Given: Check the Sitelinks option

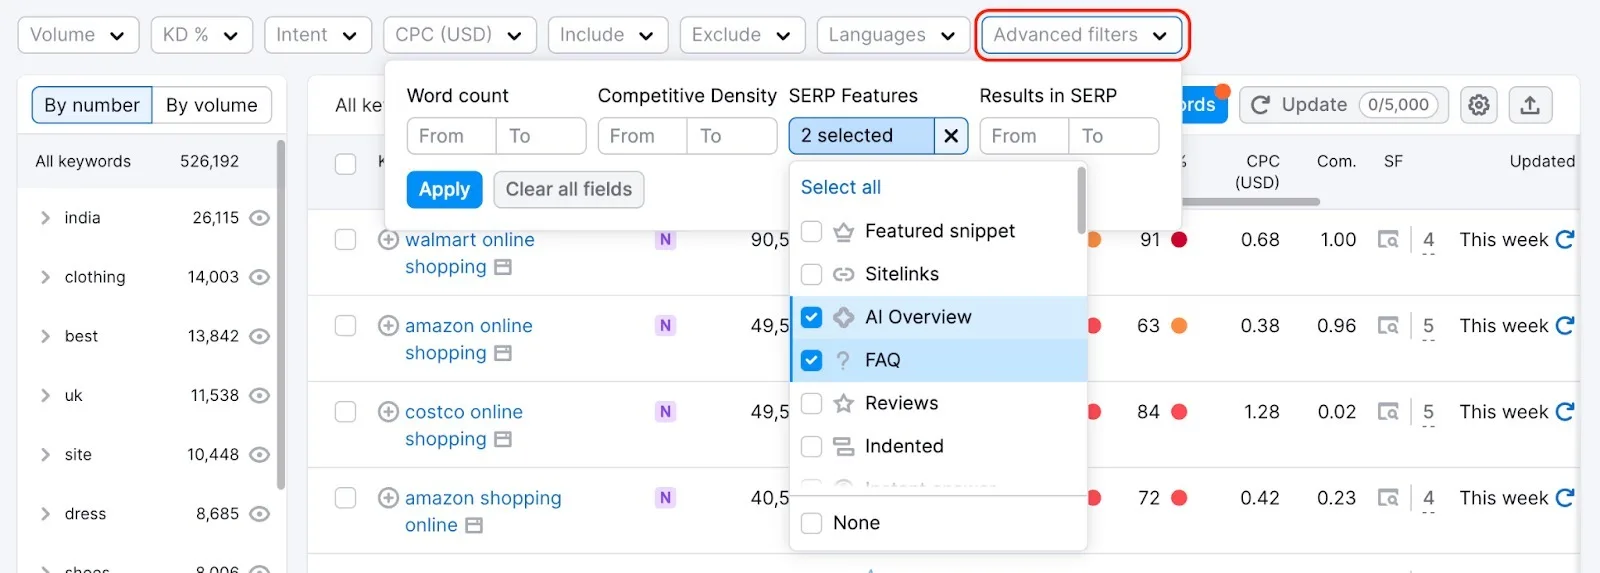Looking at the screenshot, I should [812, 274].
